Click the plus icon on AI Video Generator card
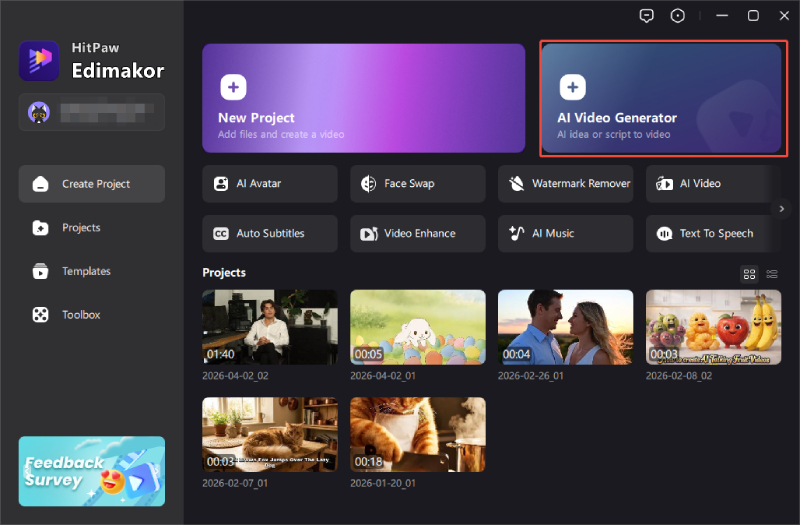The height and width of the screenshot is (525, 800). [x=572, y=87]
